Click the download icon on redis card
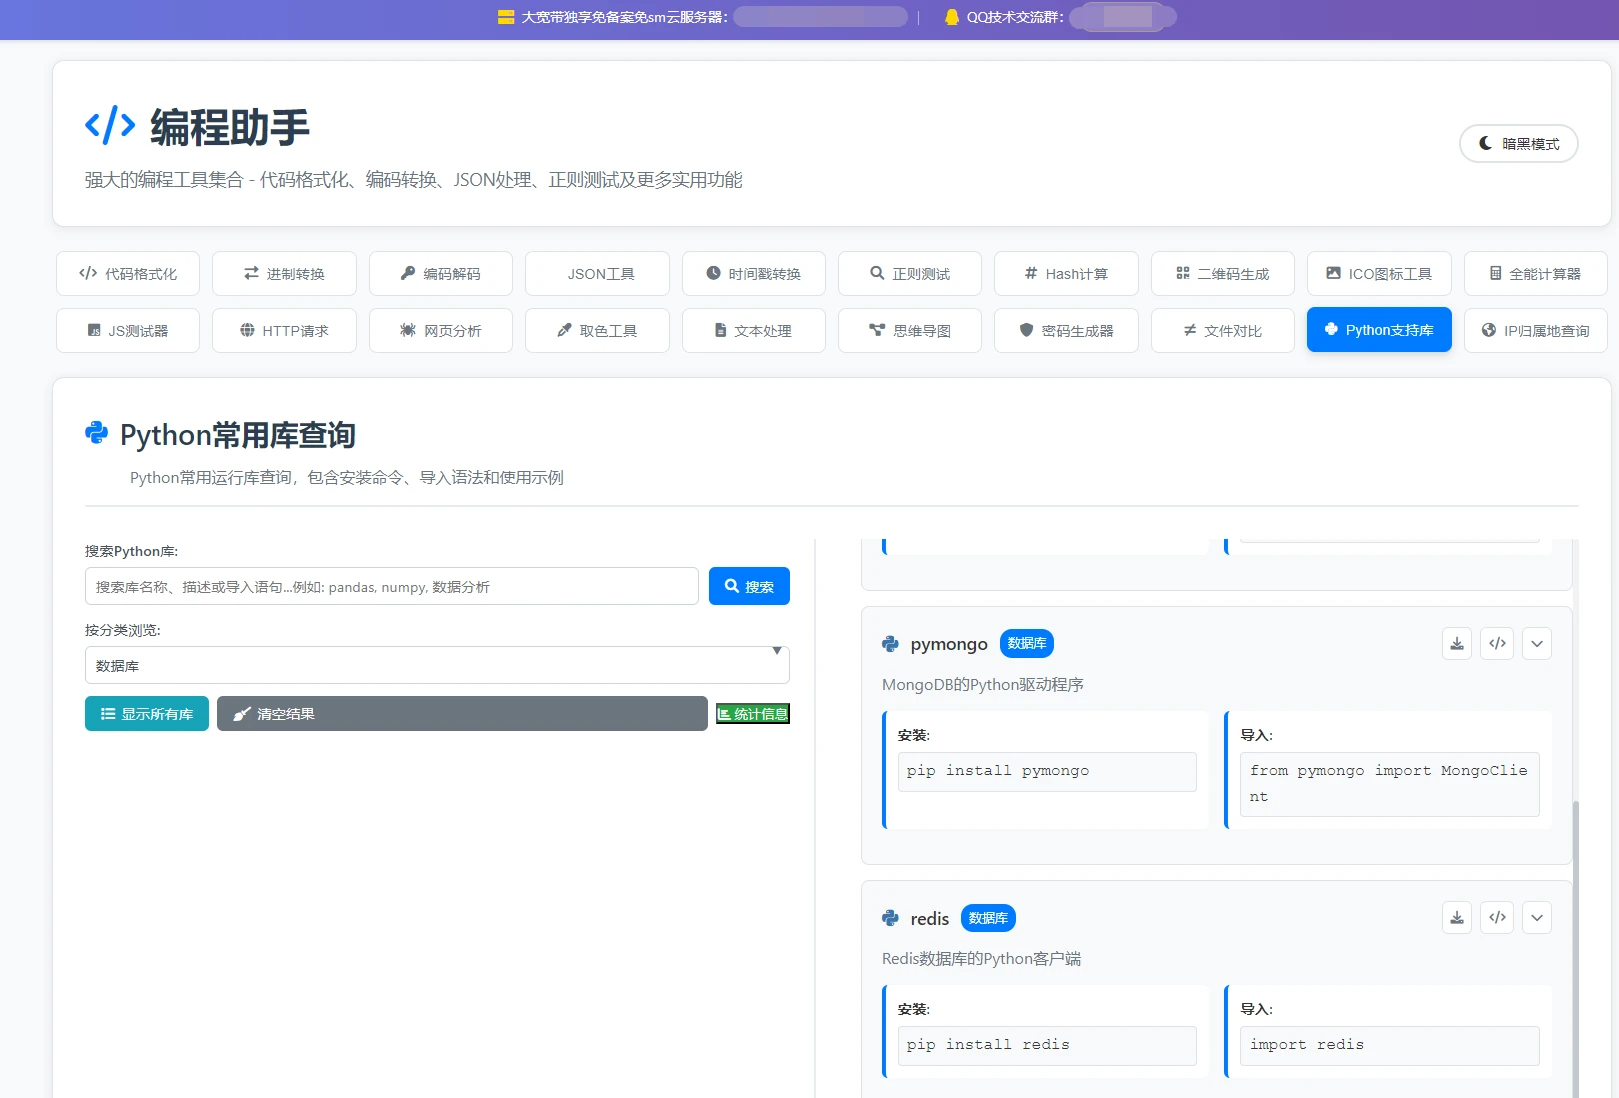1619x1098 pixels. pos(1456,918)
